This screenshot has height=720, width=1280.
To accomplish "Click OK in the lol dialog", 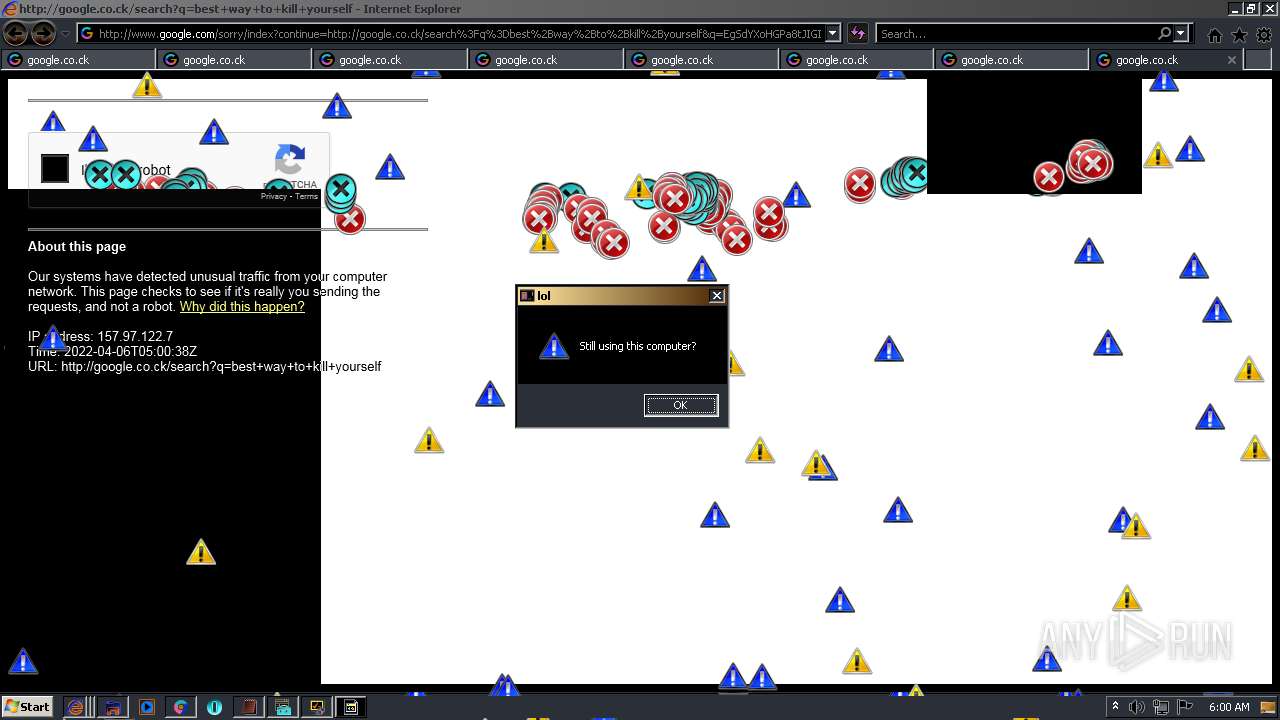I will [681, 405].
